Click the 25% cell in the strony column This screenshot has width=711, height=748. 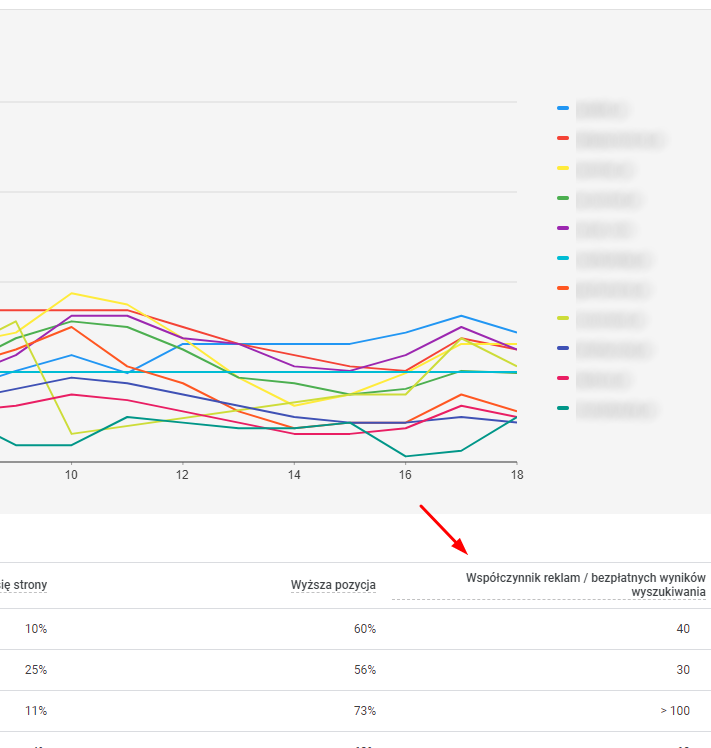pyautogui.click(x=36, y=670)
